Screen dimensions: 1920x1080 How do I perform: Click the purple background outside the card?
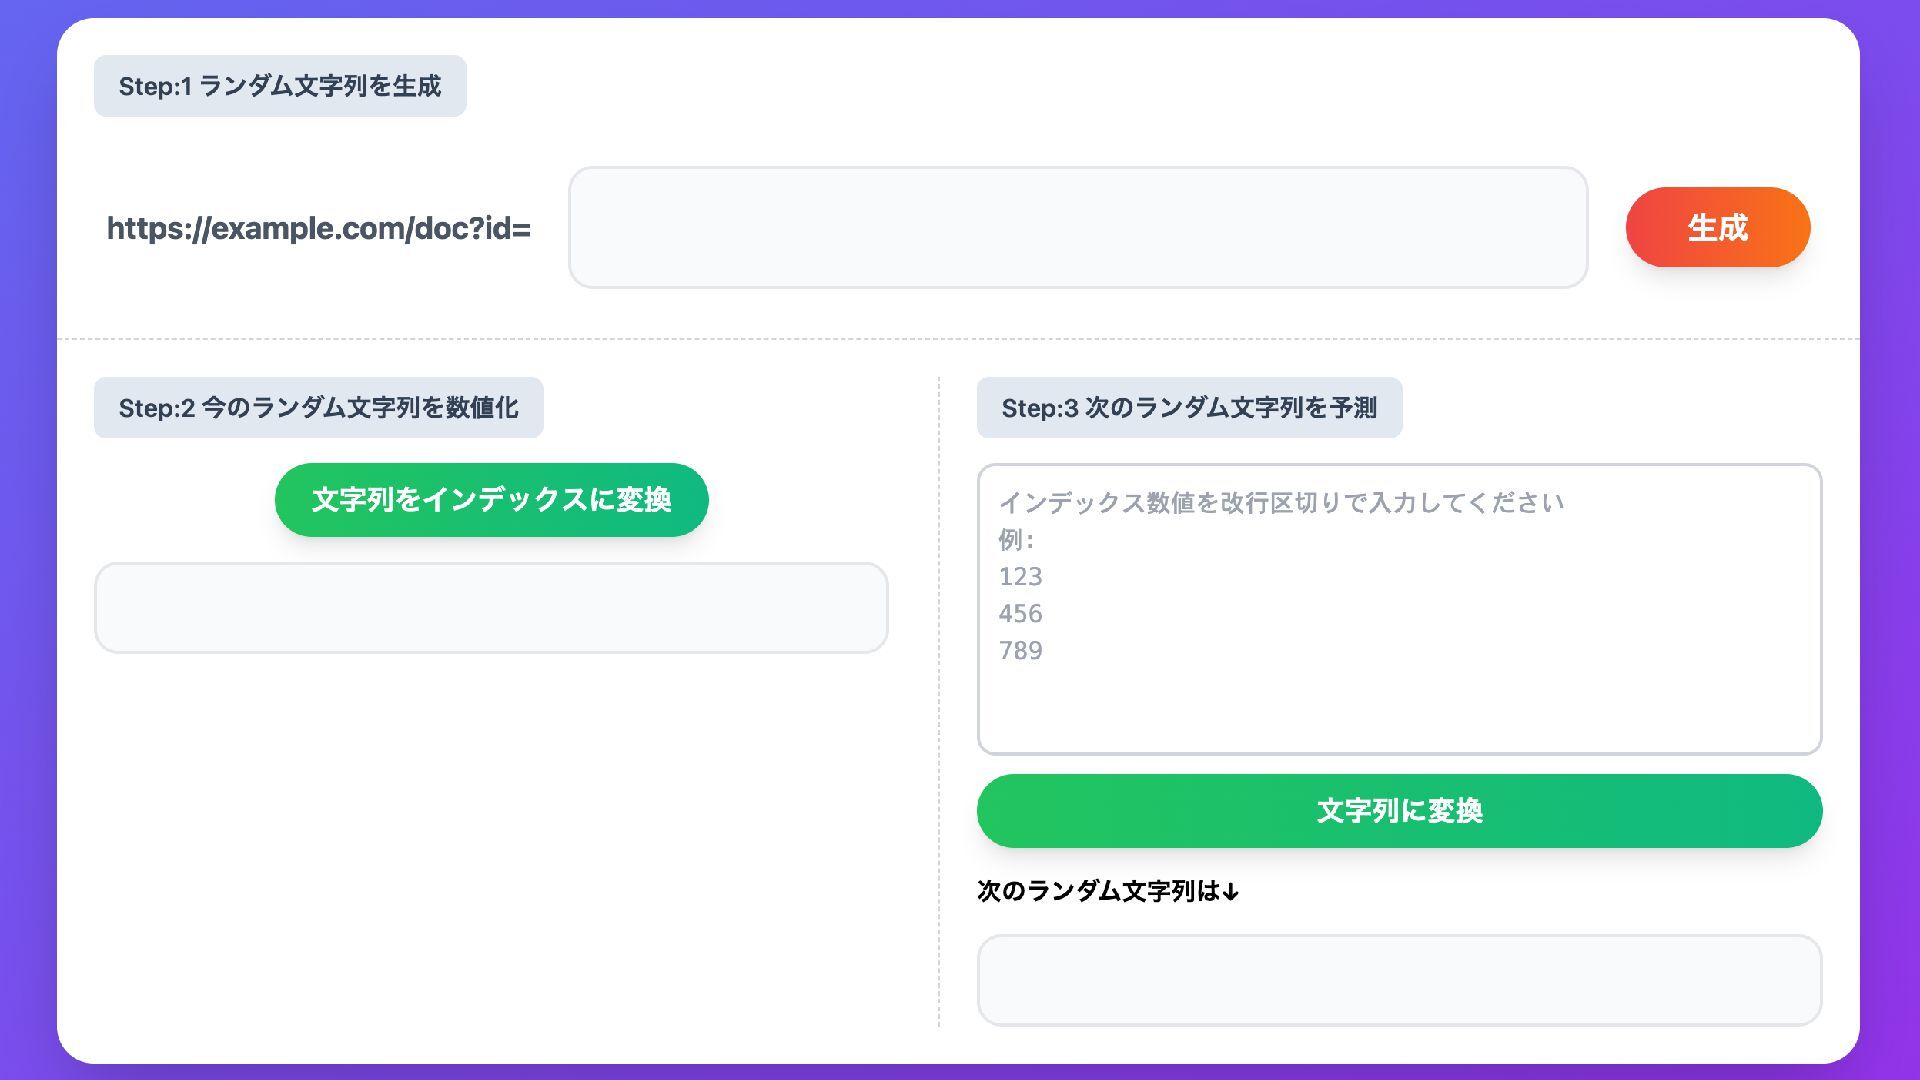coord(25,540)
